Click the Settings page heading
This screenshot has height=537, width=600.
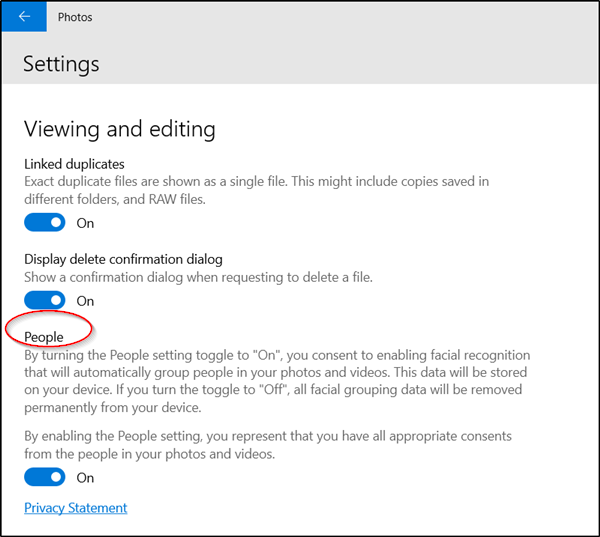point(62,65)
